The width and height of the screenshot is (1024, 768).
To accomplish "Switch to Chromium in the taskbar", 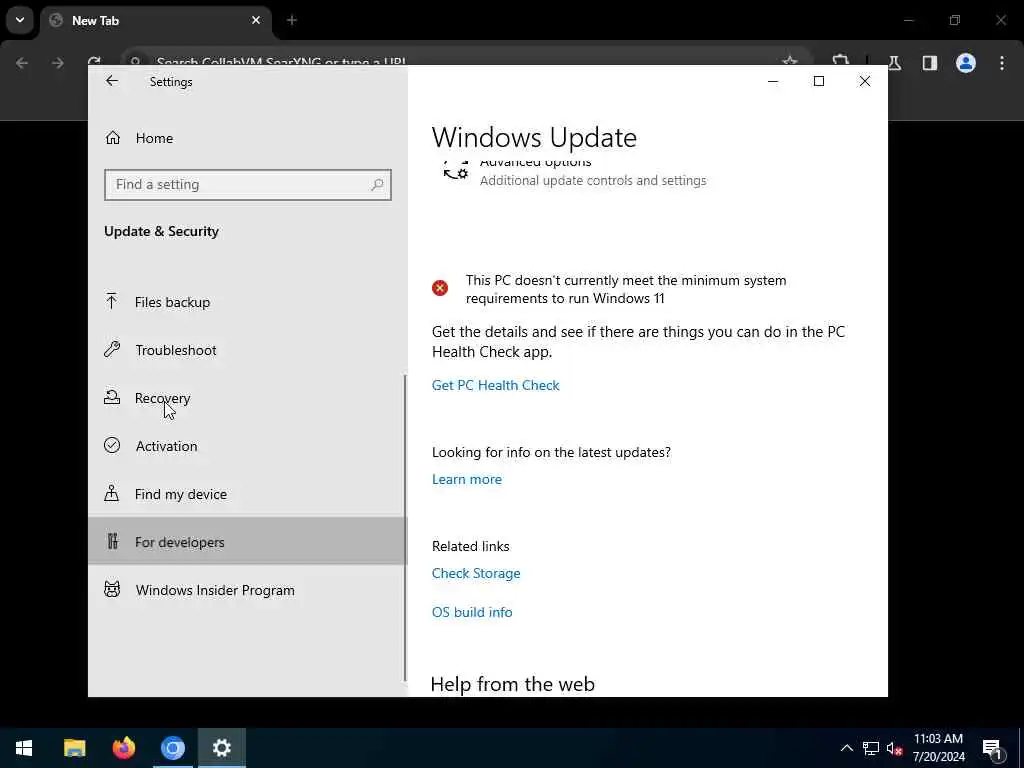I will pos(173,748).
